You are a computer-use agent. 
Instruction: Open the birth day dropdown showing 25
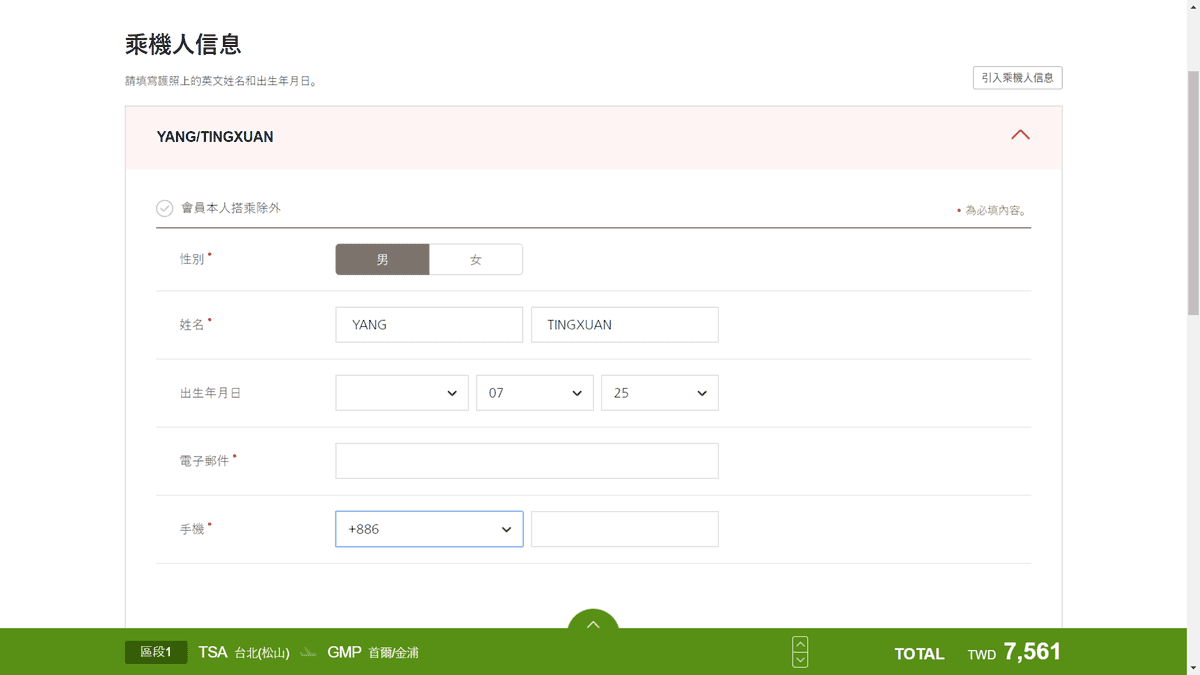pyautogui.click(x=660, y=393)
